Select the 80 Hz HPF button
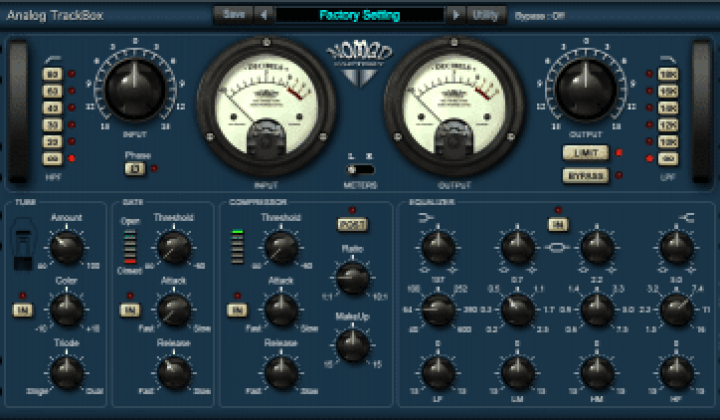Viewport: 720px width, 420px height. pos(52,74)
